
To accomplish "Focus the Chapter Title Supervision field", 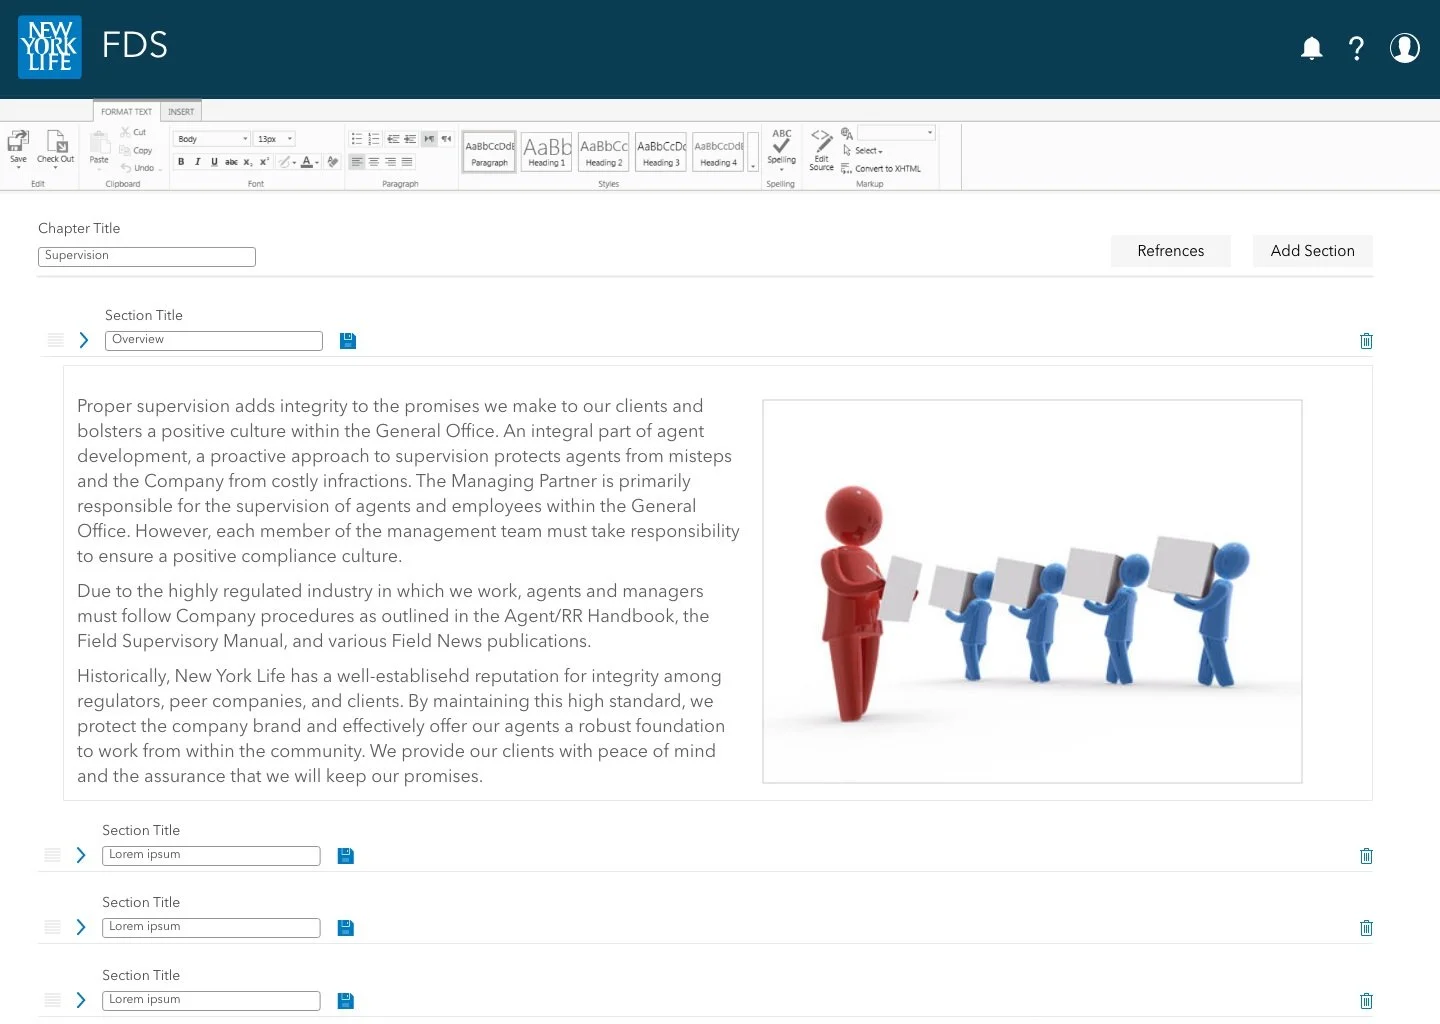I will [x=147, y=257].
